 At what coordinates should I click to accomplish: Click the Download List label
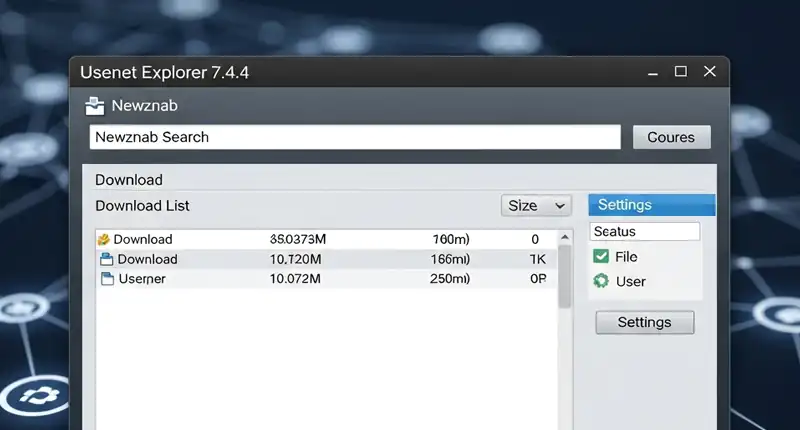pyautogui.click(x=142, y=206)
